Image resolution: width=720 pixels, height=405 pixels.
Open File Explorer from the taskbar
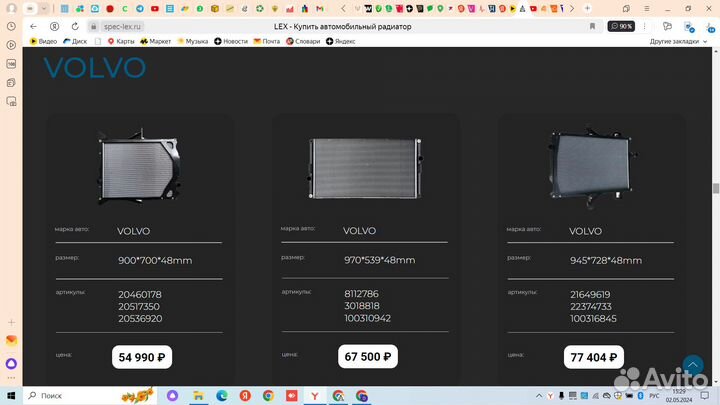coord(198,396)
